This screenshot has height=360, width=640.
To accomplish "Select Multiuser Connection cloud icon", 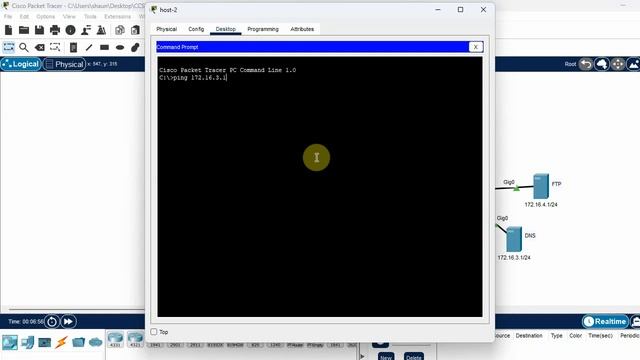I will (x=96, y=342).
